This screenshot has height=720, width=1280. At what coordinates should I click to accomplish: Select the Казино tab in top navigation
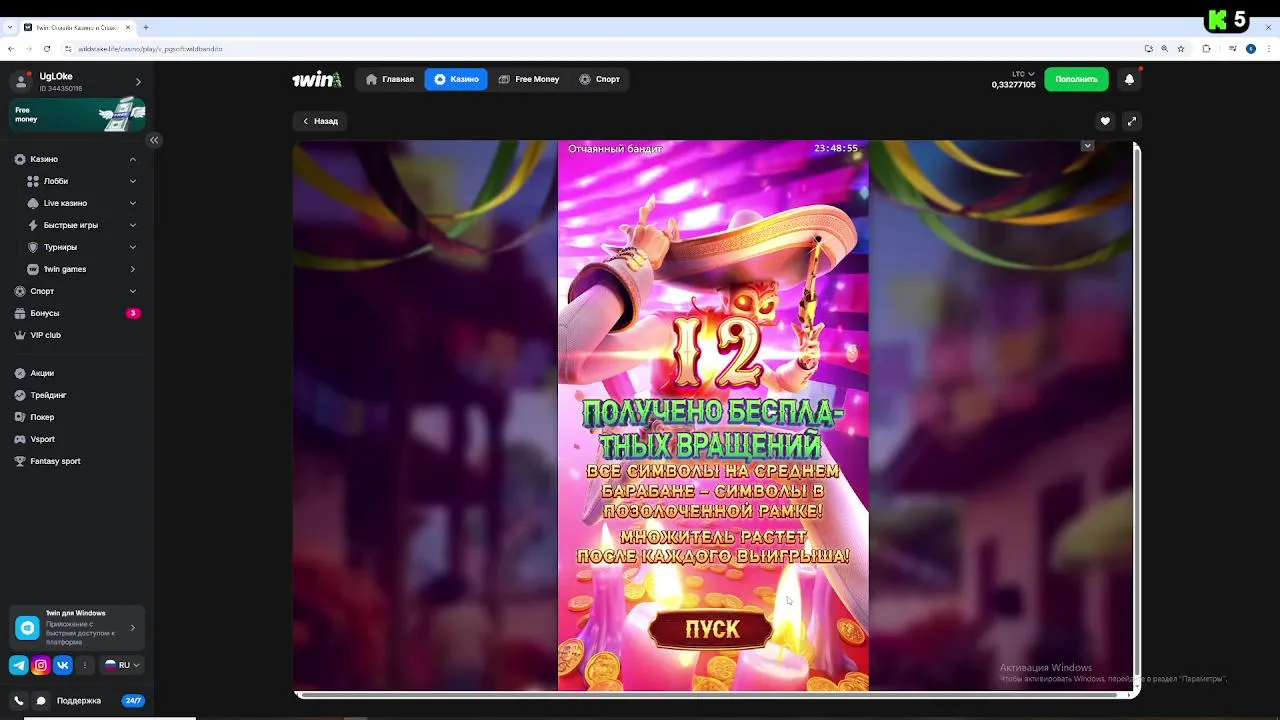click(x=456, y=79)
